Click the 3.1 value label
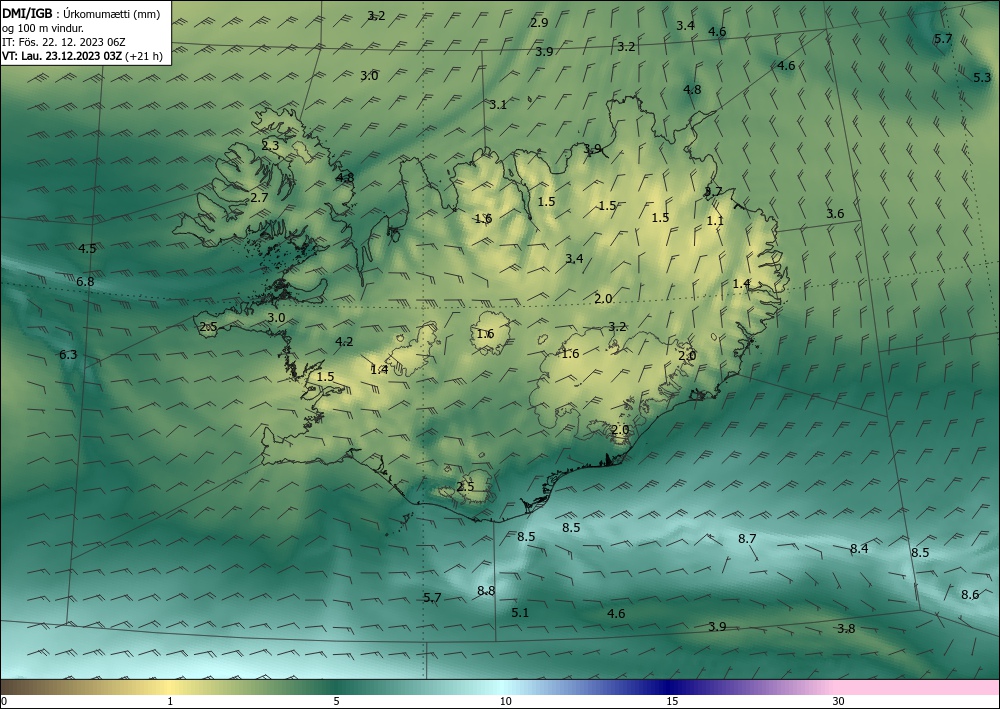Screen dimensions: 1000x709 click(497, 104)
